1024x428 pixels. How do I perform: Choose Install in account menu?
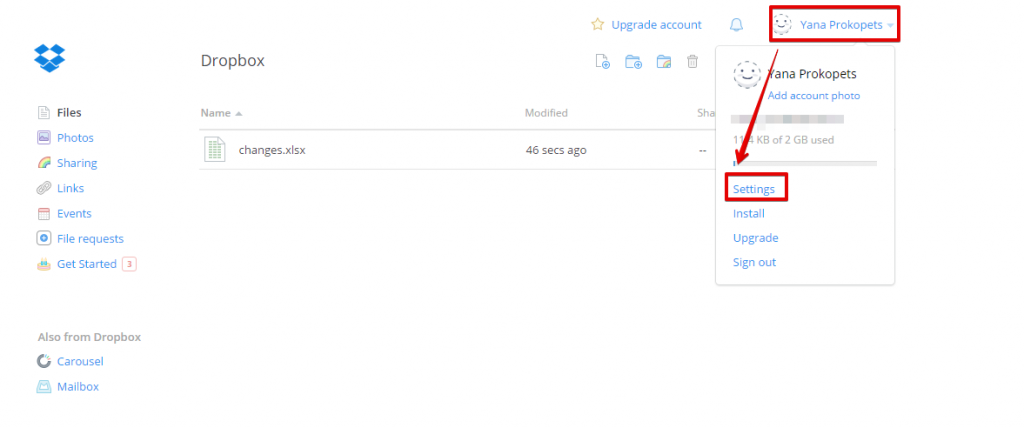point(748,214)
